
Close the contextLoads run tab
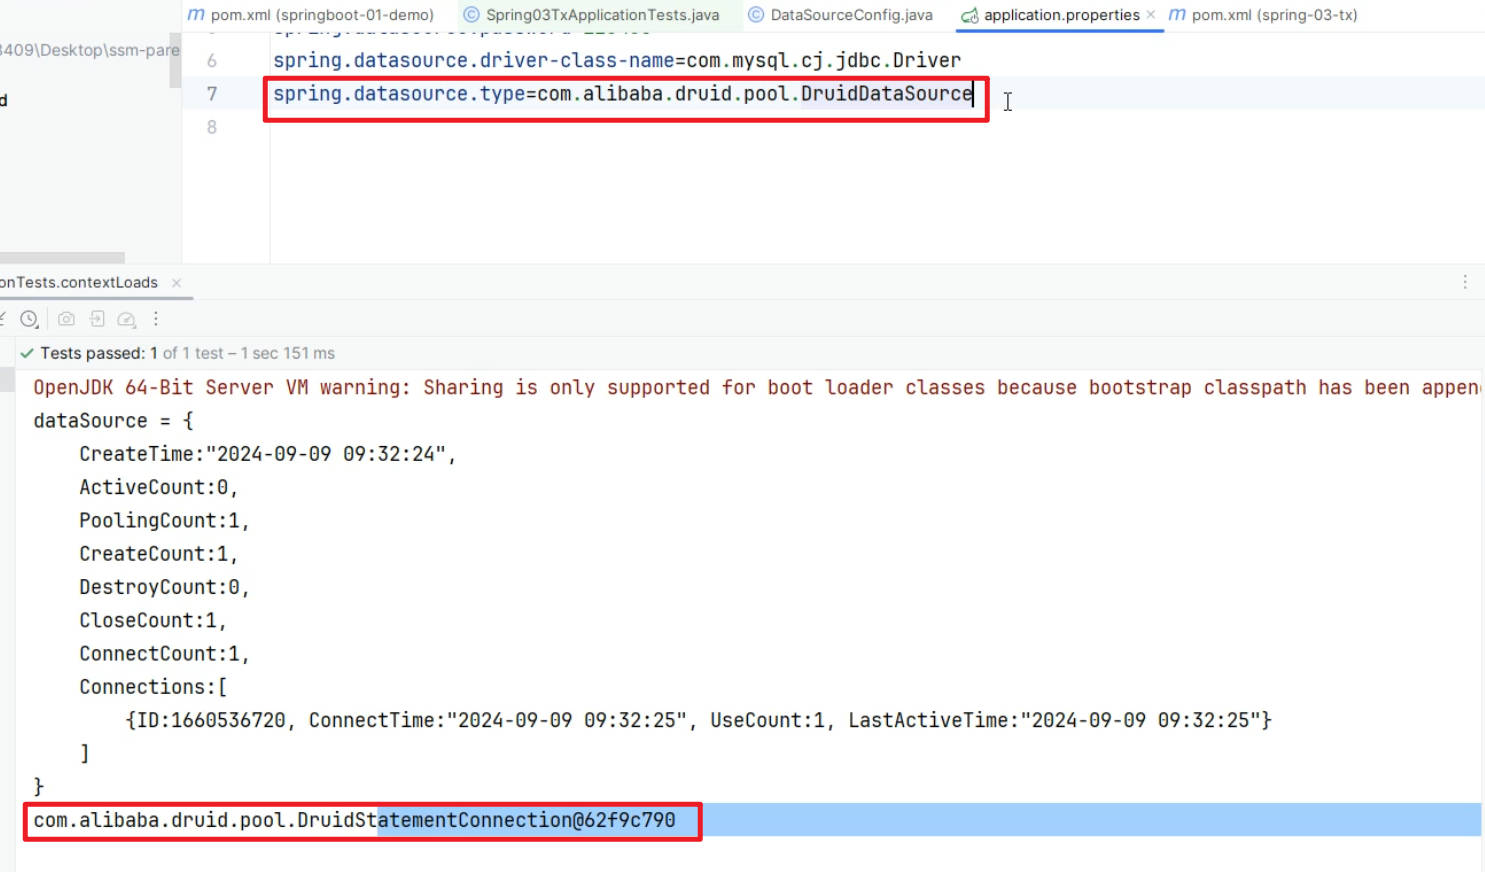tap(176, 283)
